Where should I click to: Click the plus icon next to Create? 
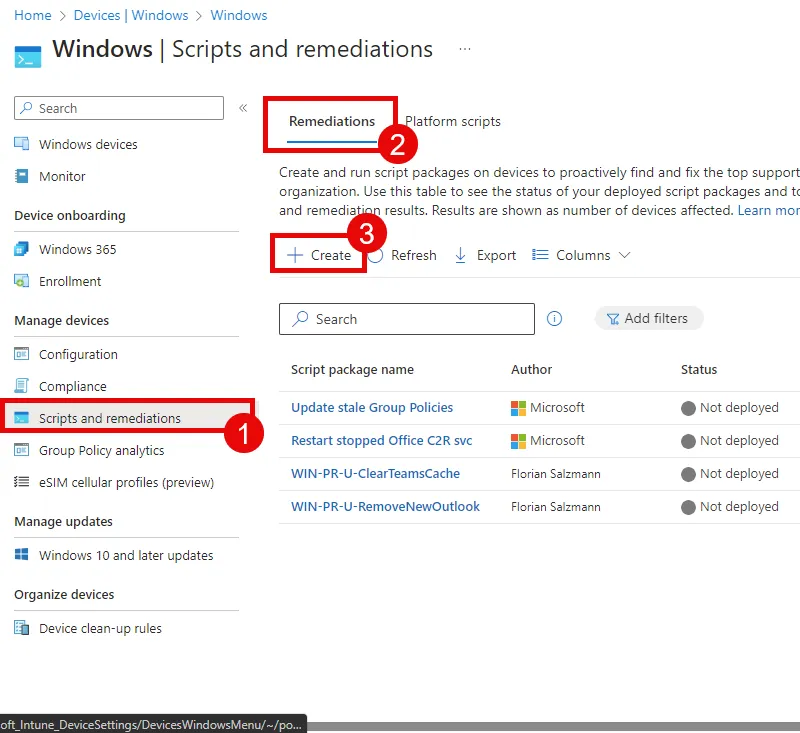point(295,255)
